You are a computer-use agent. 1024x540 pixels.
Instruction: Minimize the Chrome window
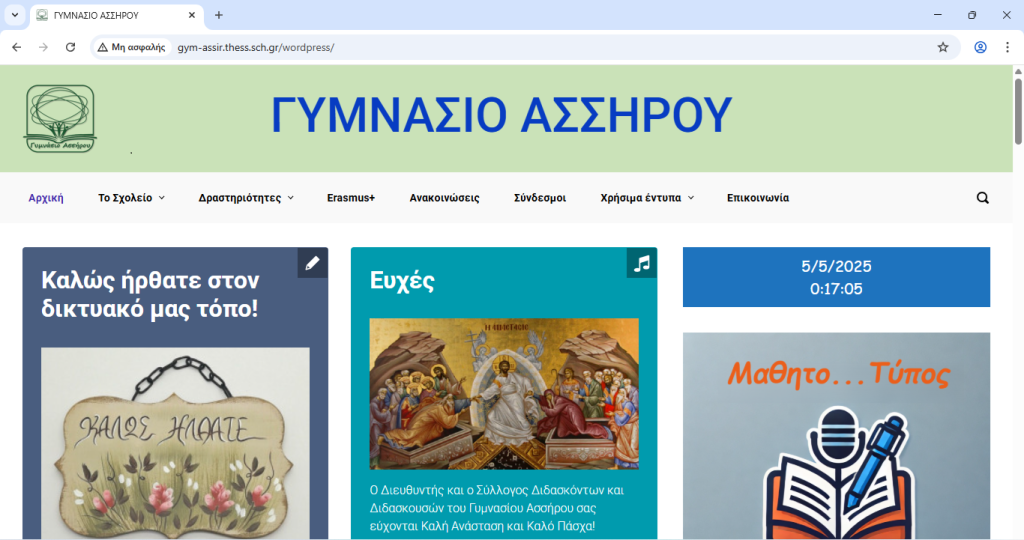point(938,15)
